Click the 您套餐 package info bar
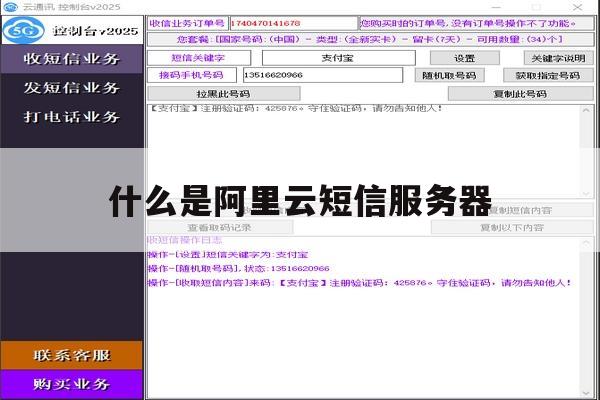This screenshot has width=600, height=400. point(370,39)
